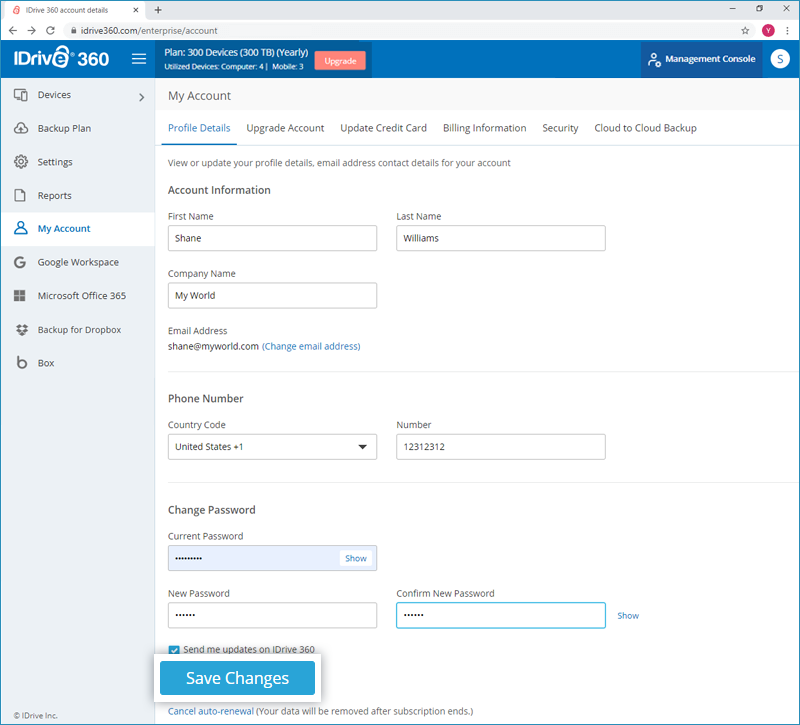Expand the Devices sidebar chevron

(141, 97)
